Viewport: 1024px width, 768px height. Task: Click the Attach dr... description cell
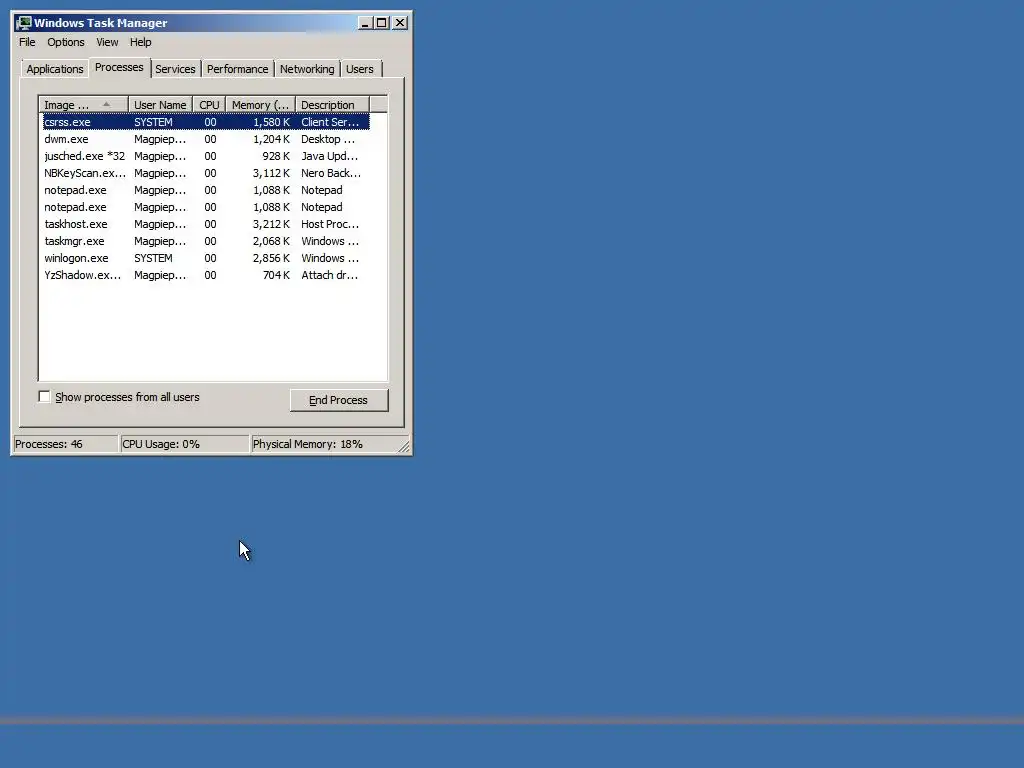tap(329, 275)
